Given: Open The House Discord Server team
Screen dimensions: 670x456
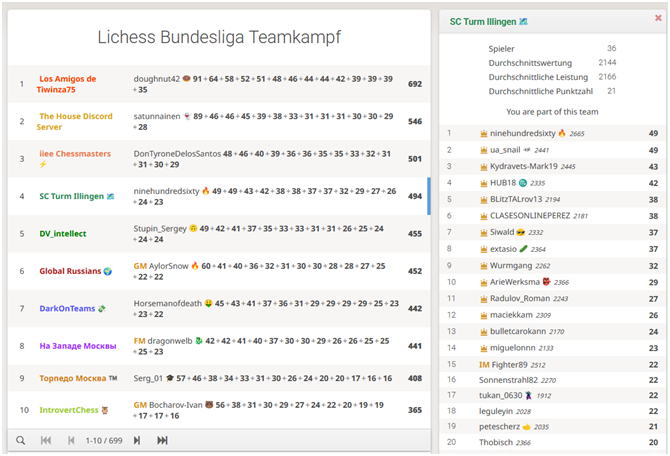Looking at the screenshot, I should (x=75, y=121).
